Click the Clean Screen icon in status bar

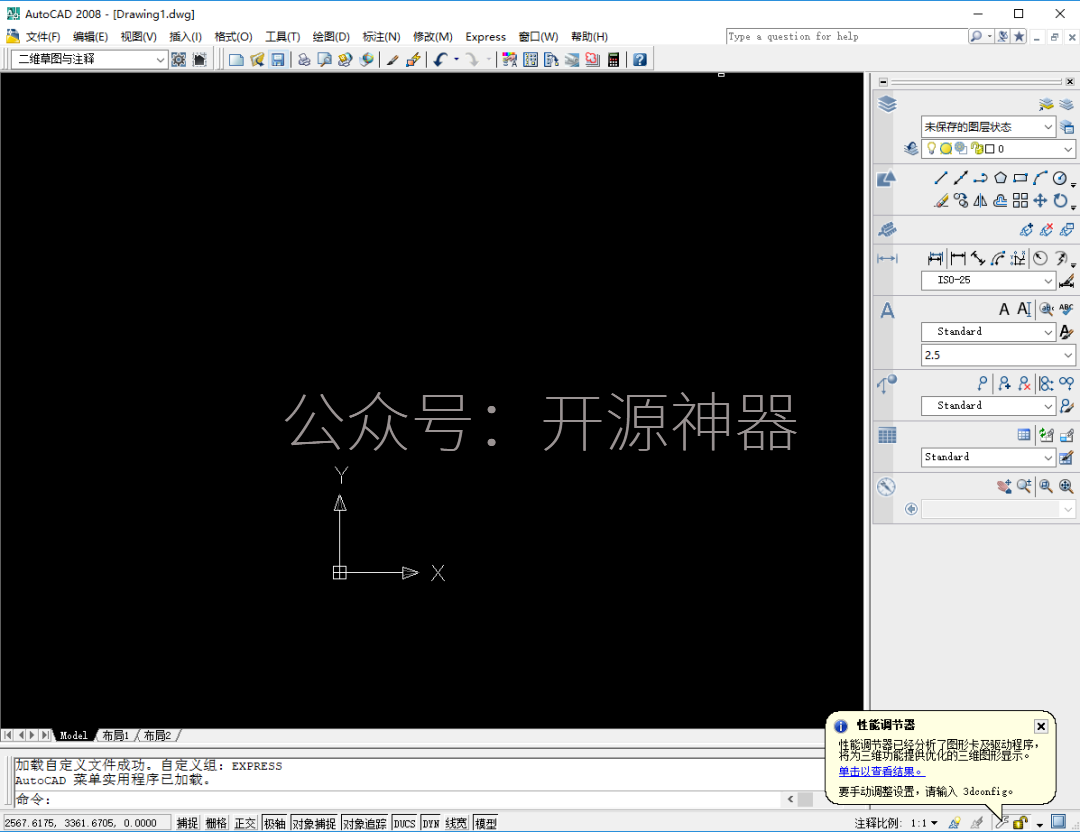[x=1058, y=822]
